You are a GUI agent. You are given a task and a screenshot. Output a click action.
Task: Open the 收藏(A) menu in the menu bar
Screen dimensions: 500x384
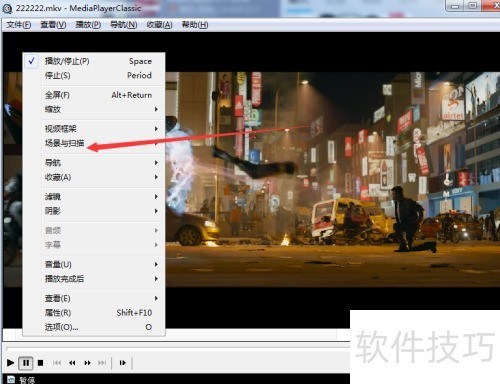coord(159,25)
